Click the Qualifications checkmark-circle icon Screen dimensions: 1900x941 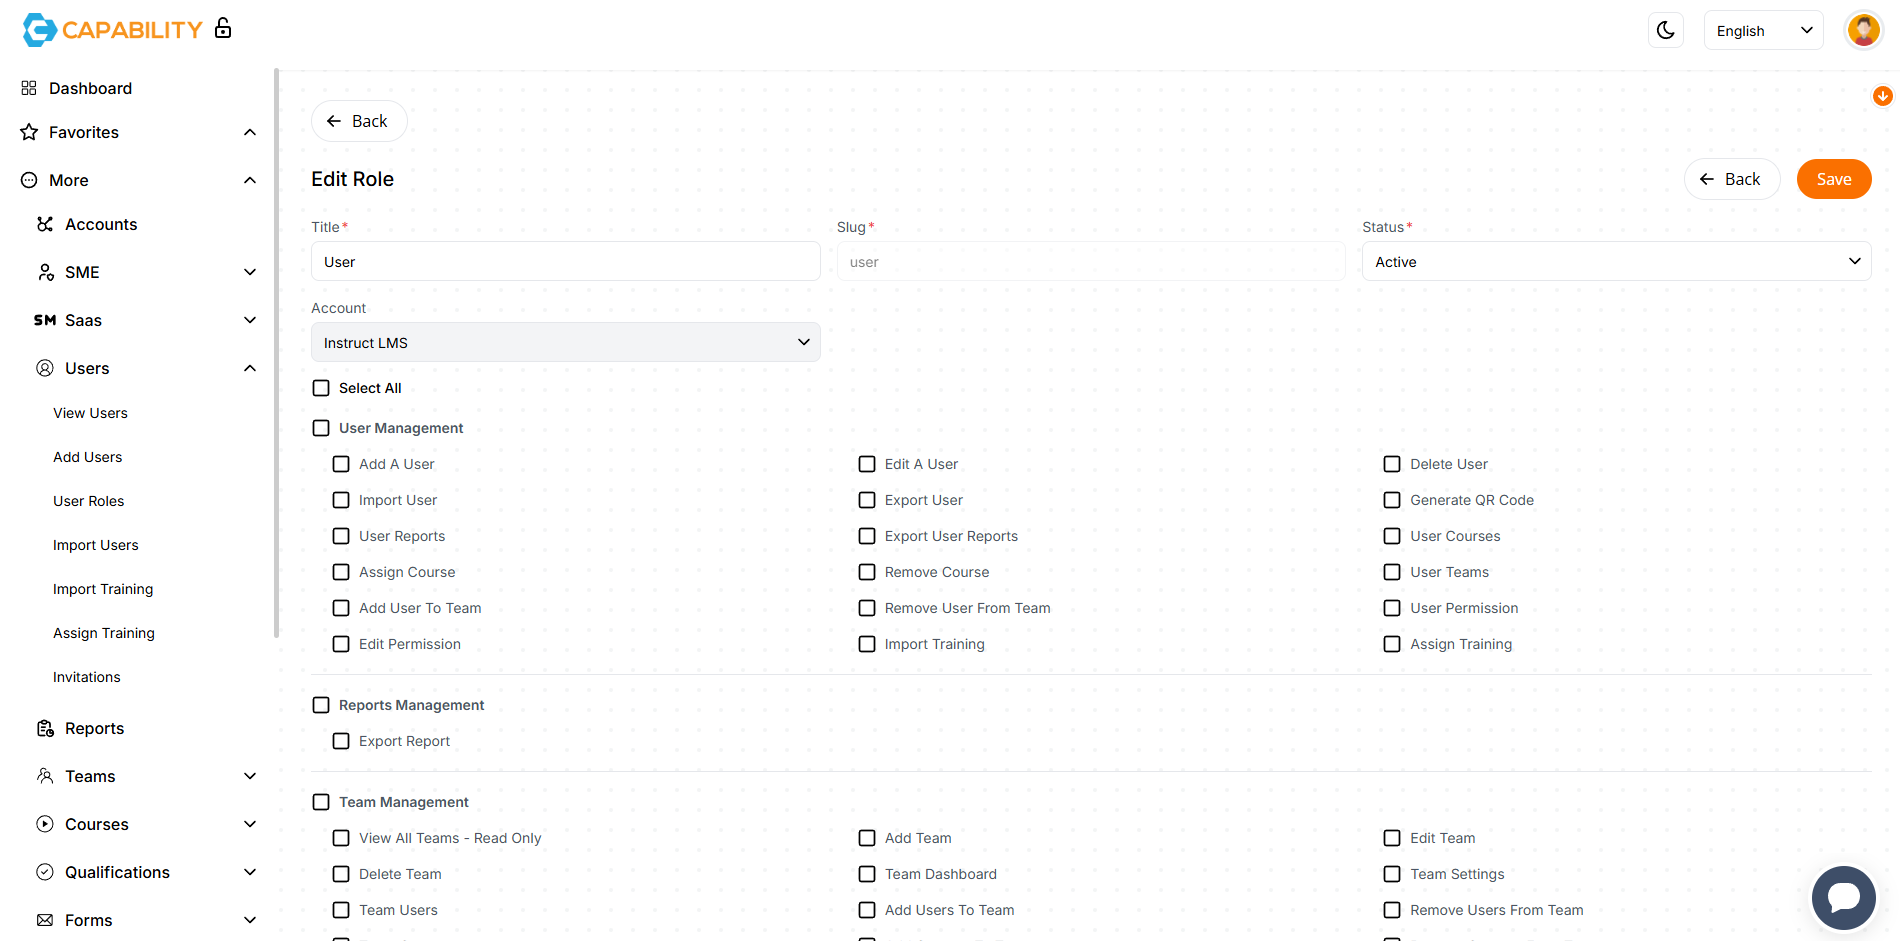click(x=45, y=872)
